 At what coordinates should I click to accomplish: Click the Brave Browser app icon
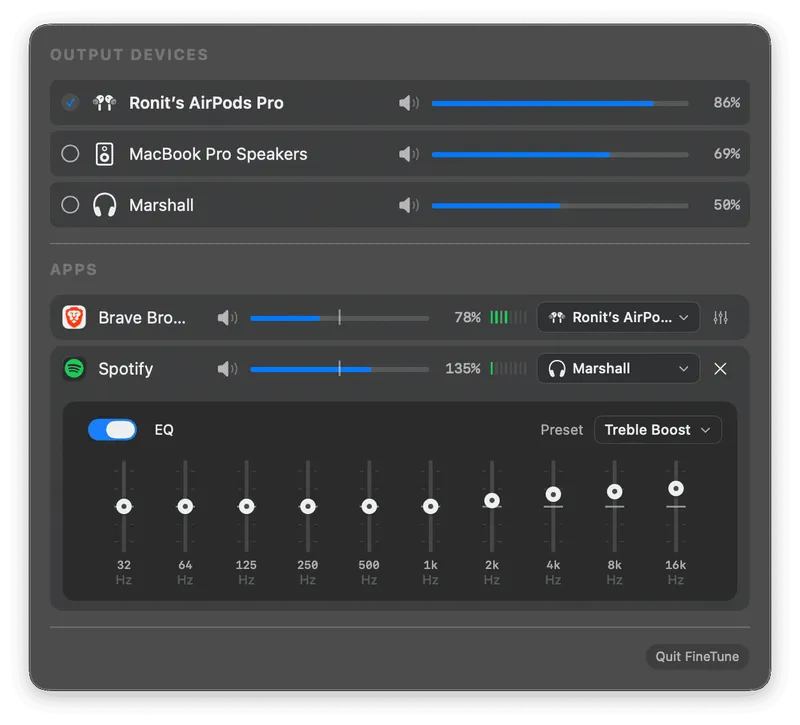tap(74, 317)
